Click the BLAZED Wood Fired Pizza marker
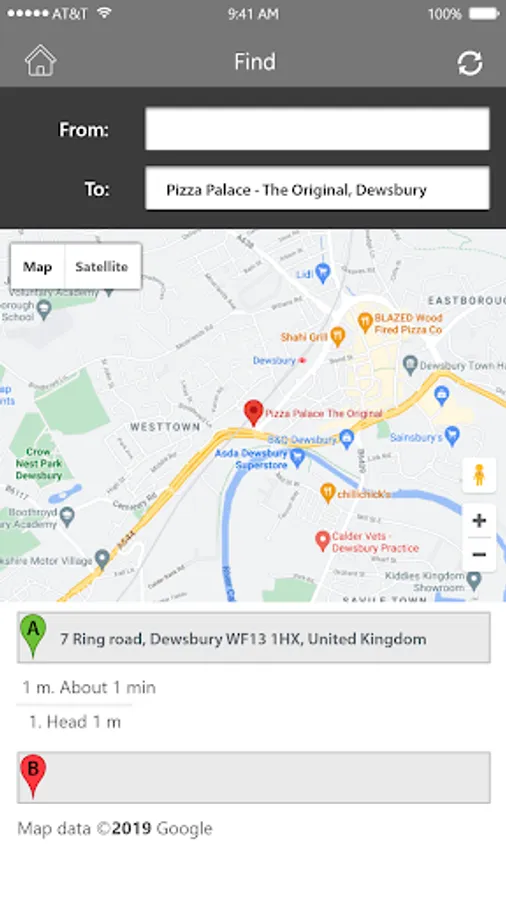506x900 pixels. click(365, 323)
